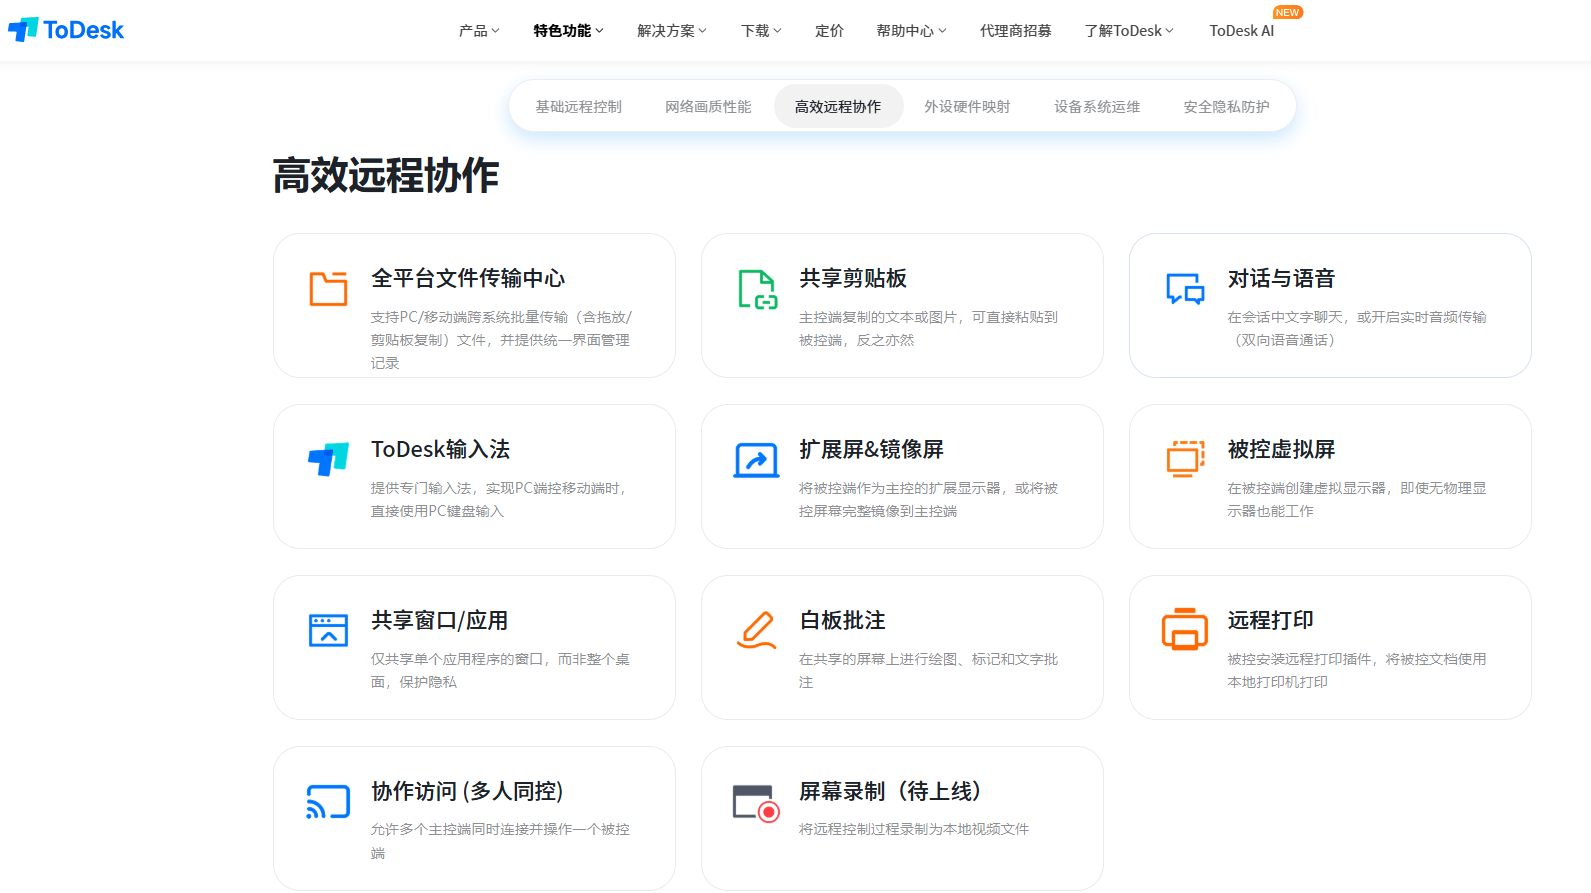
Task: Open the 远程打印 card title
Action: click(x=1270, y=620)
